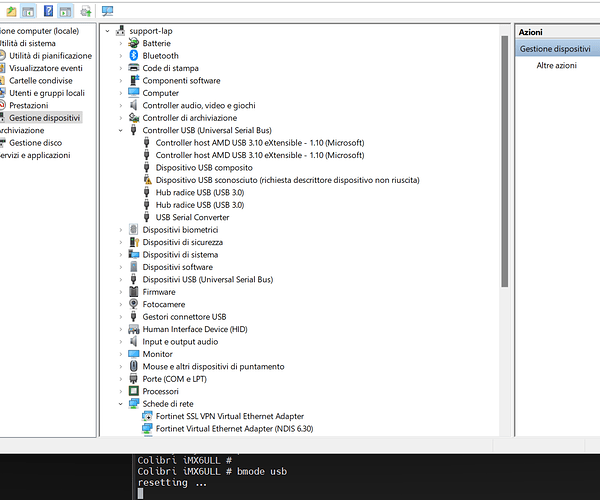Expand the Batterie node
Viewport: 600px width, 500px height.
point(121,43)
